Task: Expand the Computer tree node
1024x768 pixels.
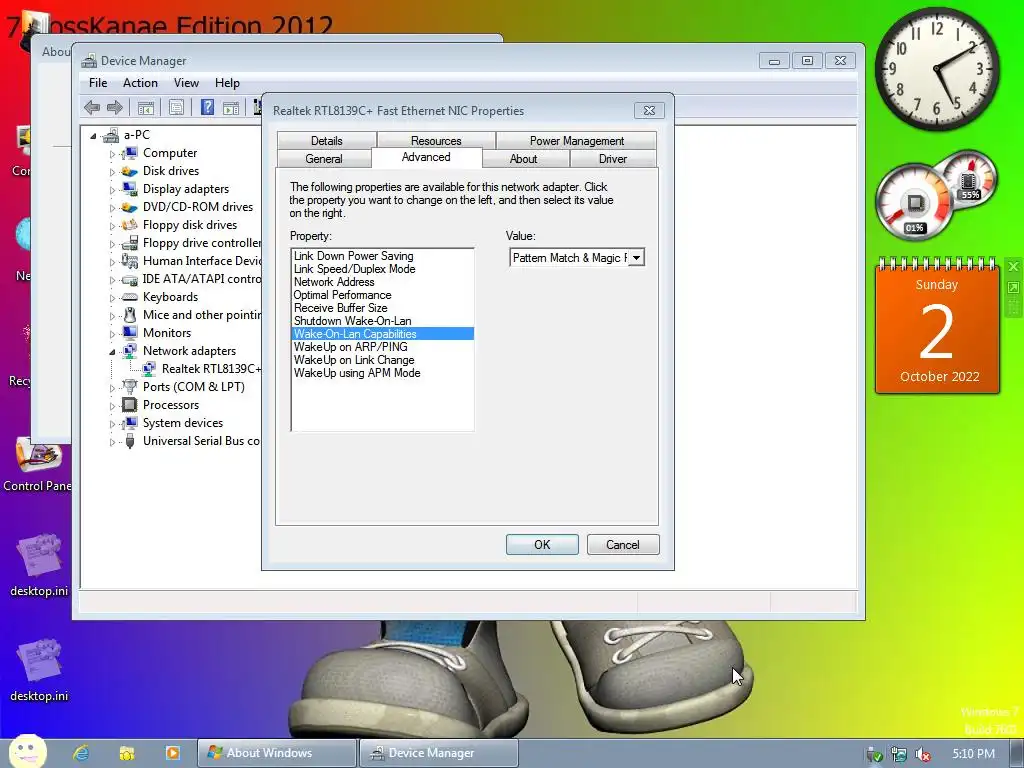Action: pyautogui.click(x=112, y=154)
